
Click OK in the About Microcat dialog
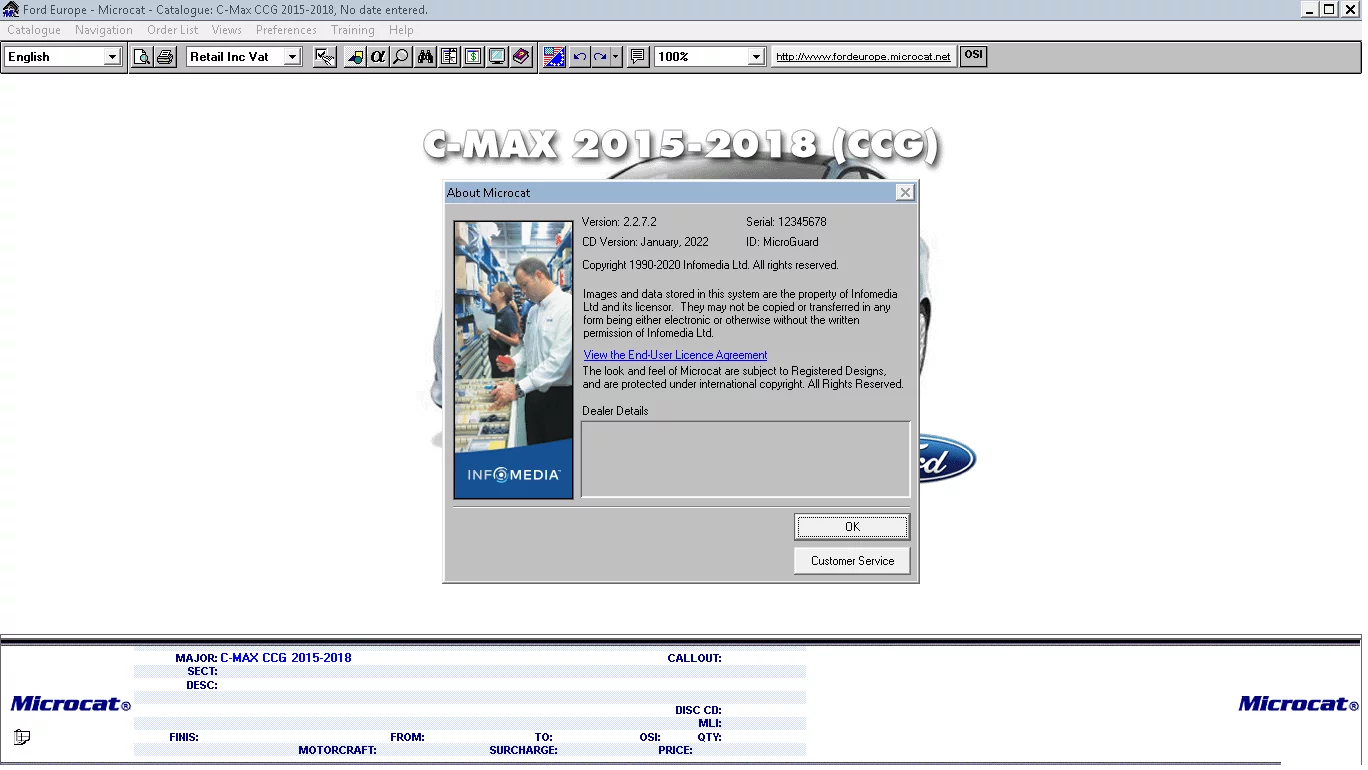(x=851, y=526)
